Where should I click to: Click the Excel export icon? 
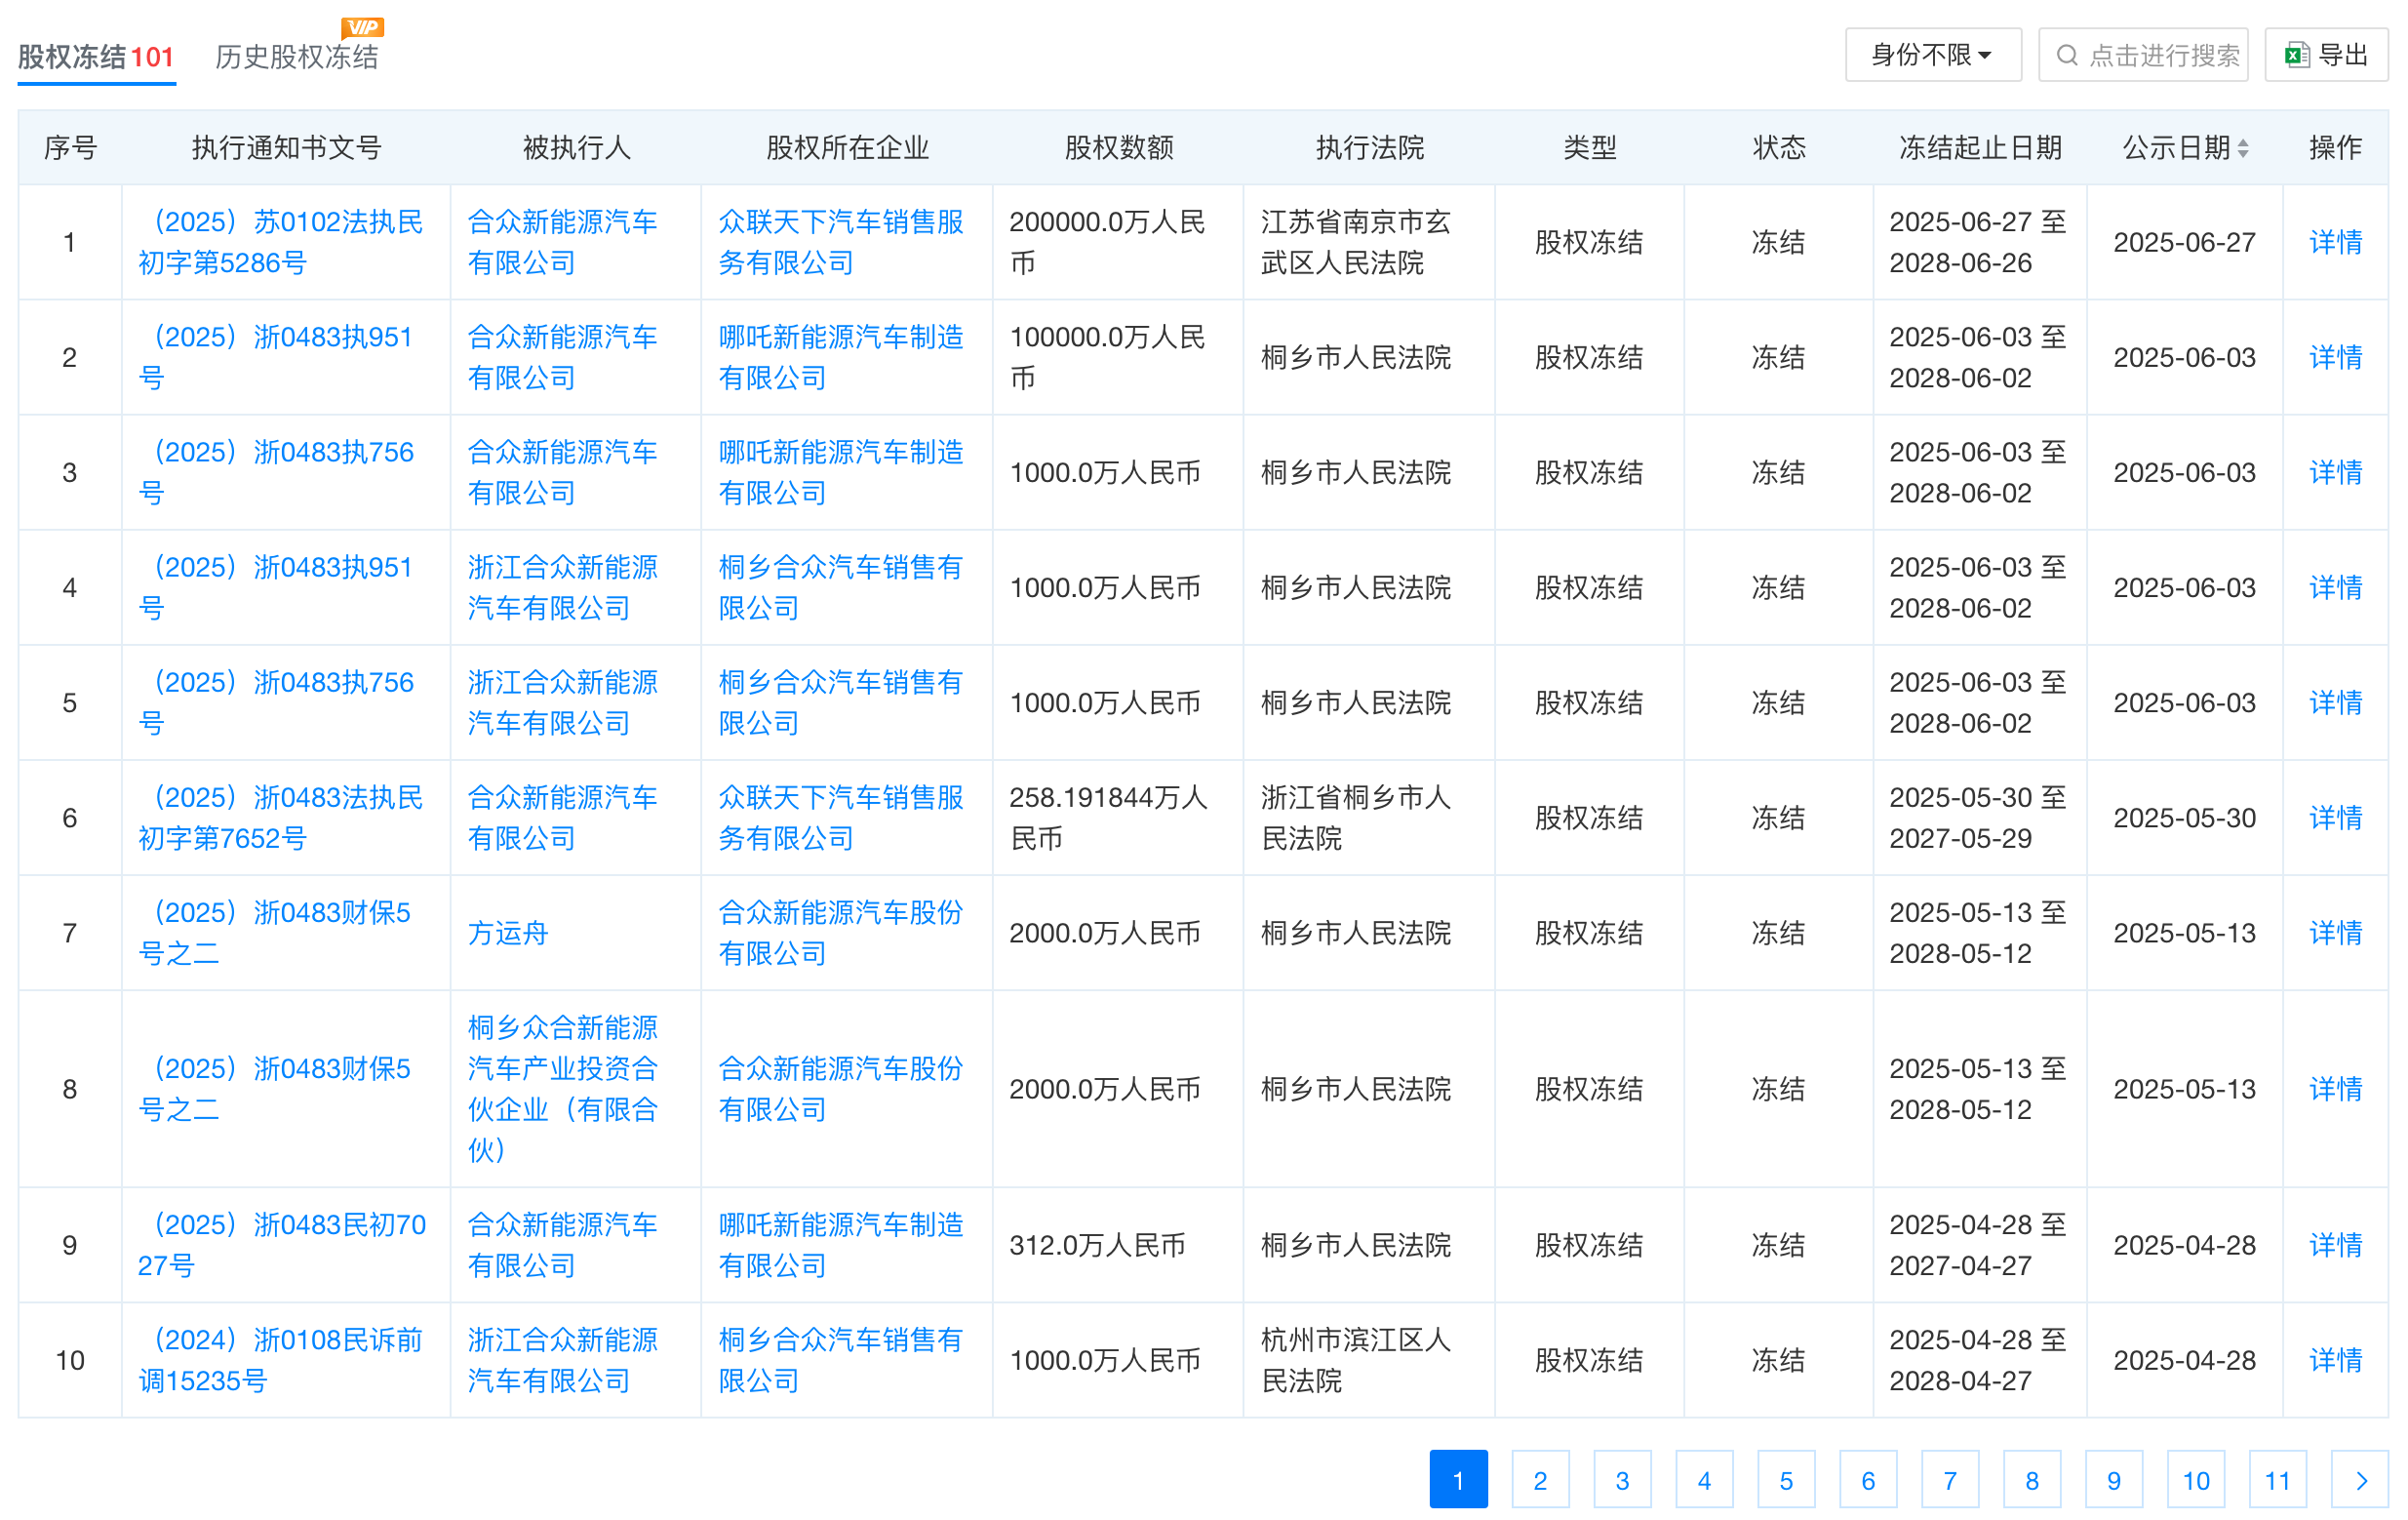tap(2296, 55)
